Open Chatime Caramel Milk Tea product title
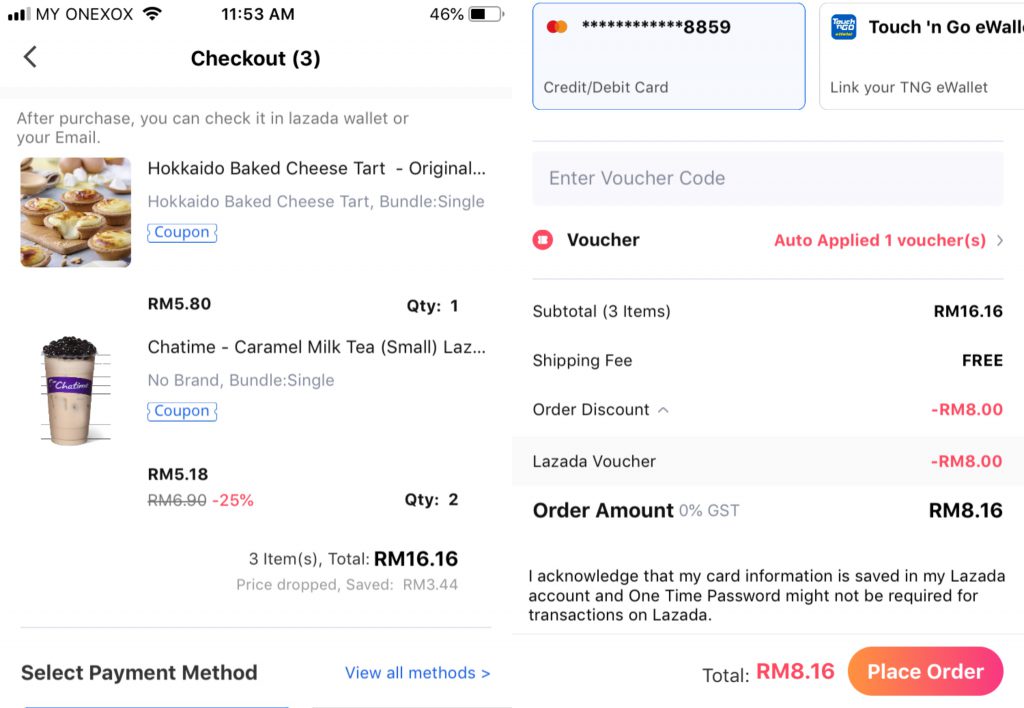Viewport: 1024px width, 708px height. click(x=316, y=347)
